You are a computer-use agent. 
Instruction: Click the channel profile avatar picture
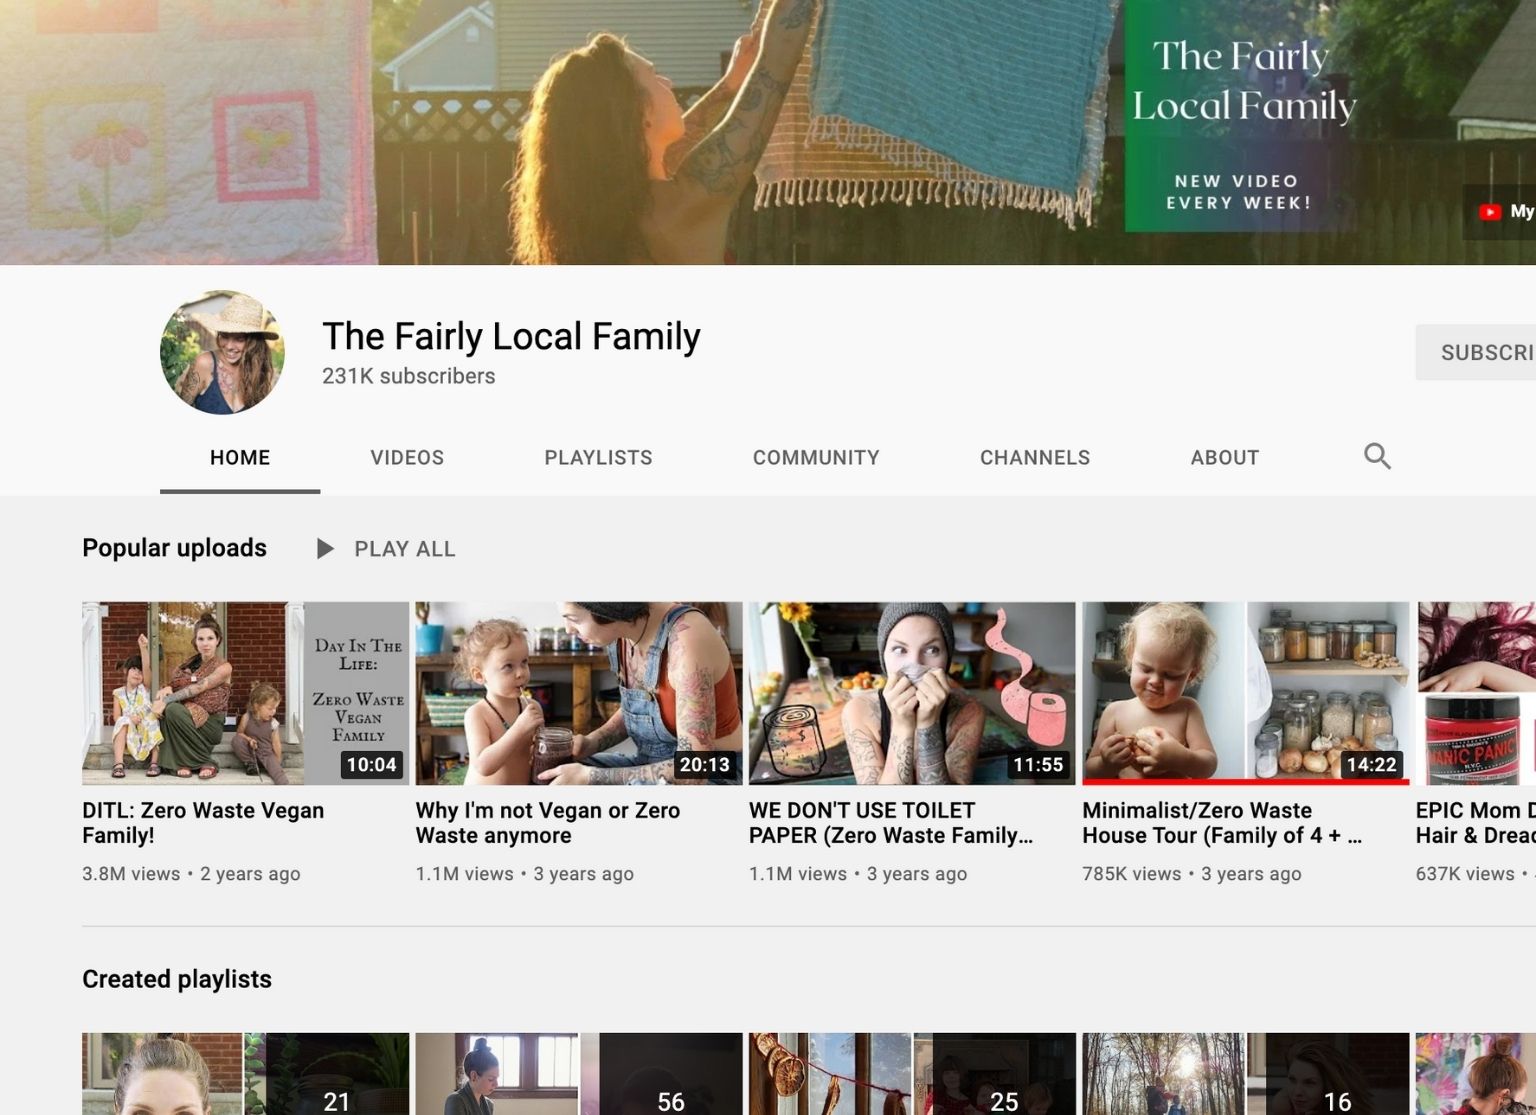coord(222,353)
